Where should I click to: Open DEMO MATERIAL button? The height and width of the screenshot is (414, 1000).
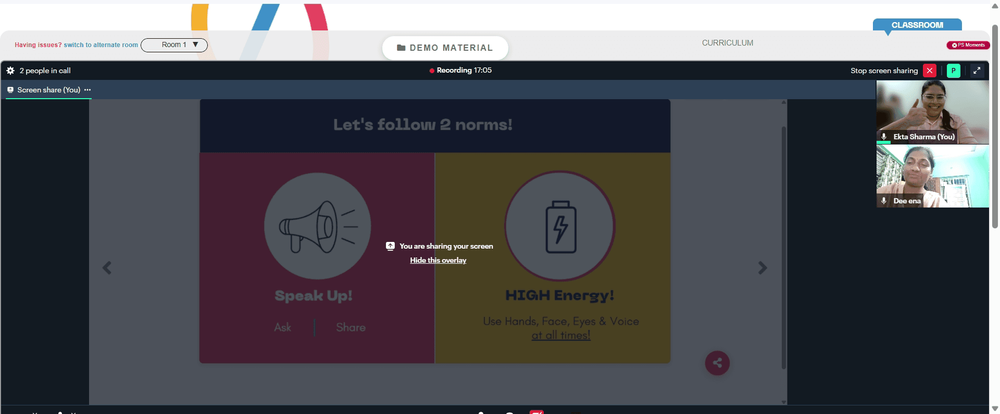coord(445,48)
